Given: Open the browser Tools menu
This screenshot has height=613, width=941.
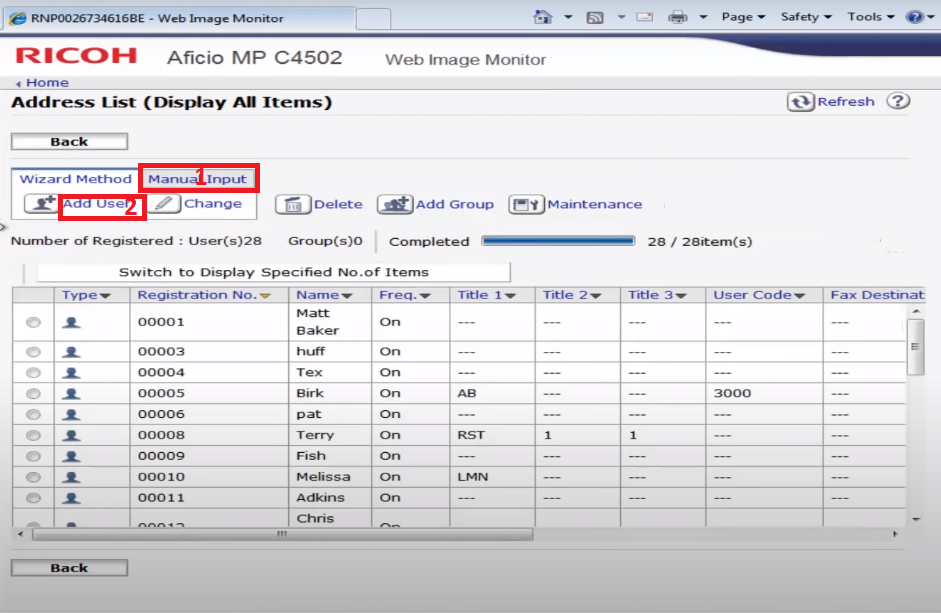Looking at the screenshot, I should coord(871,17).
